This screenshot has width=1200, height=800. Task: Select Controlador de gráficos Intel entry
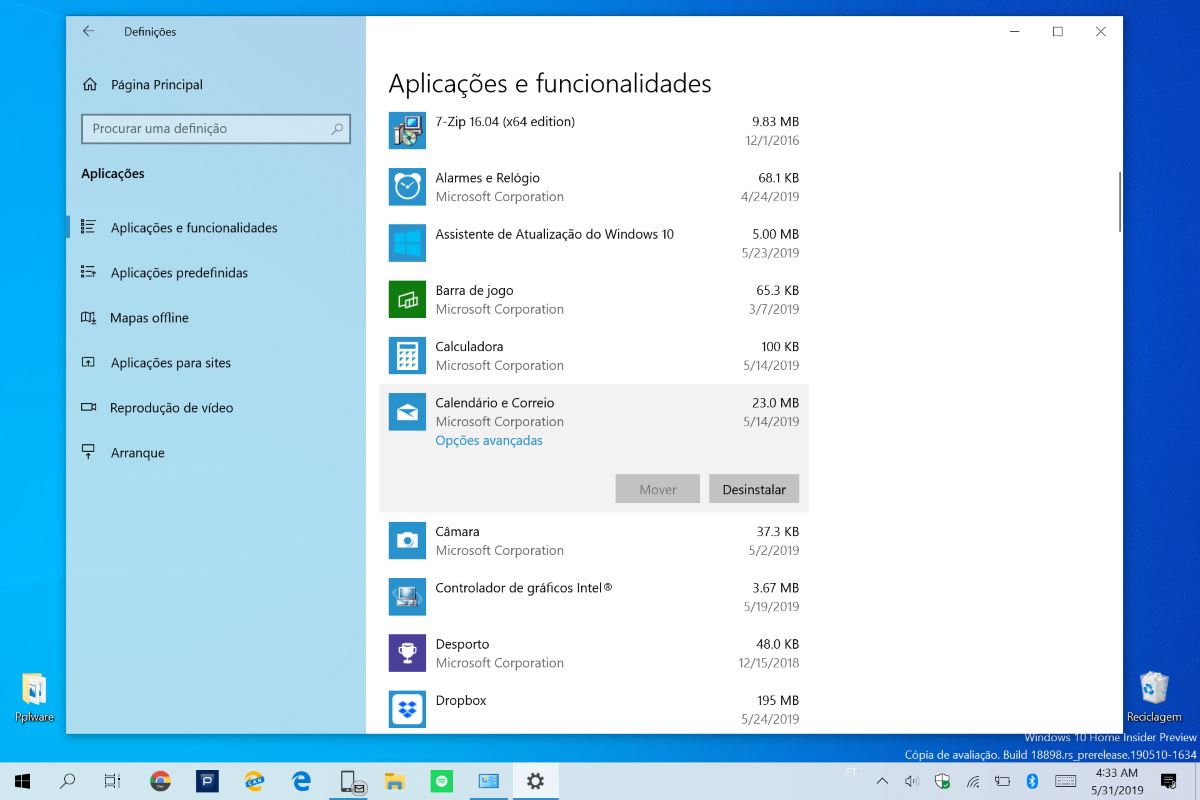pyautogui.click(x=523, y=587)
